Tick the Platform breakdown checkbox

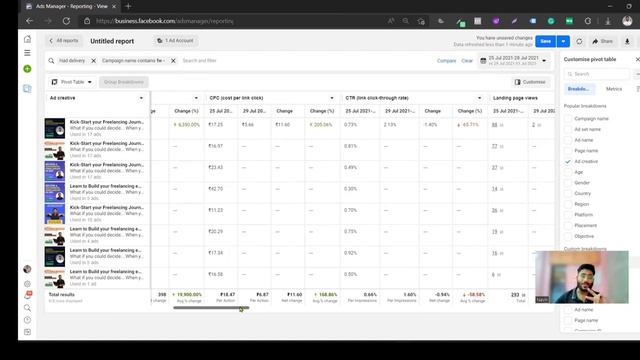(x=568, y=215)
